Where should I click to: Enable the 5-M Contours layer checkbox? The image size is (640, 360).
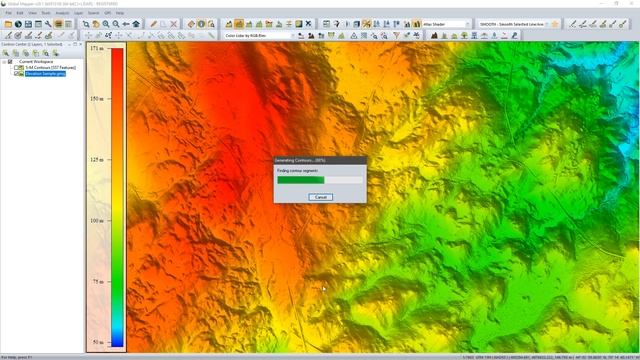click(16, 67)
